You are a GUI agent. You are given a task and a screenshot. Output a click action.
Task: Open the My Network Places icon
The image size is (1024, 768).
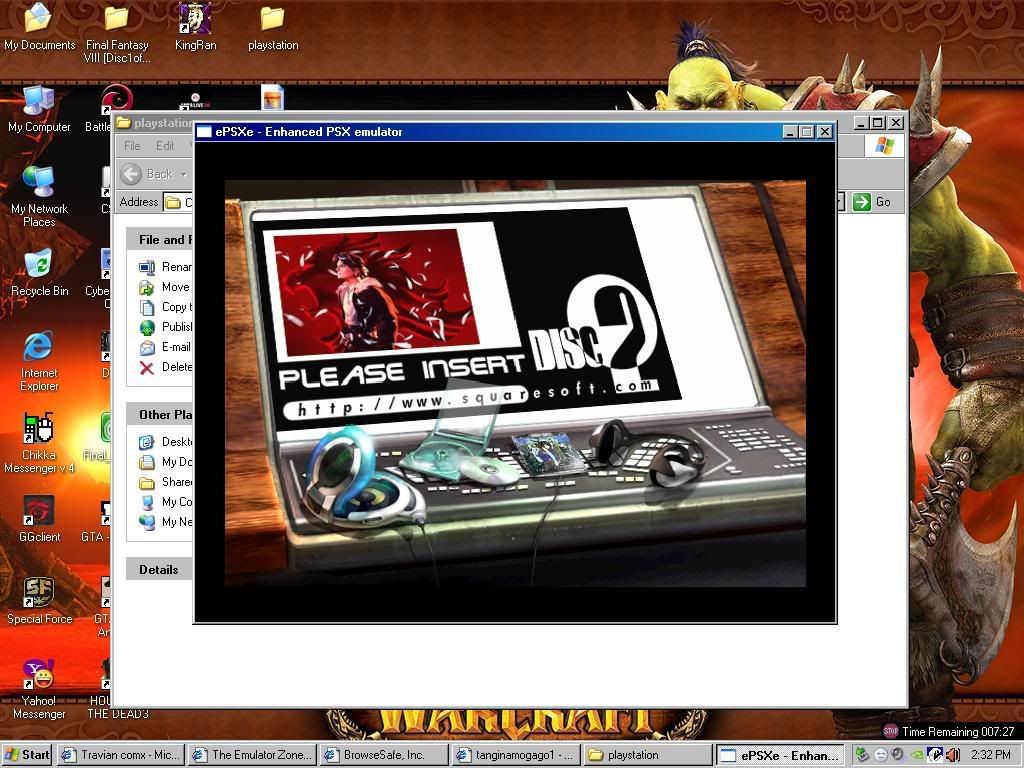39,183
